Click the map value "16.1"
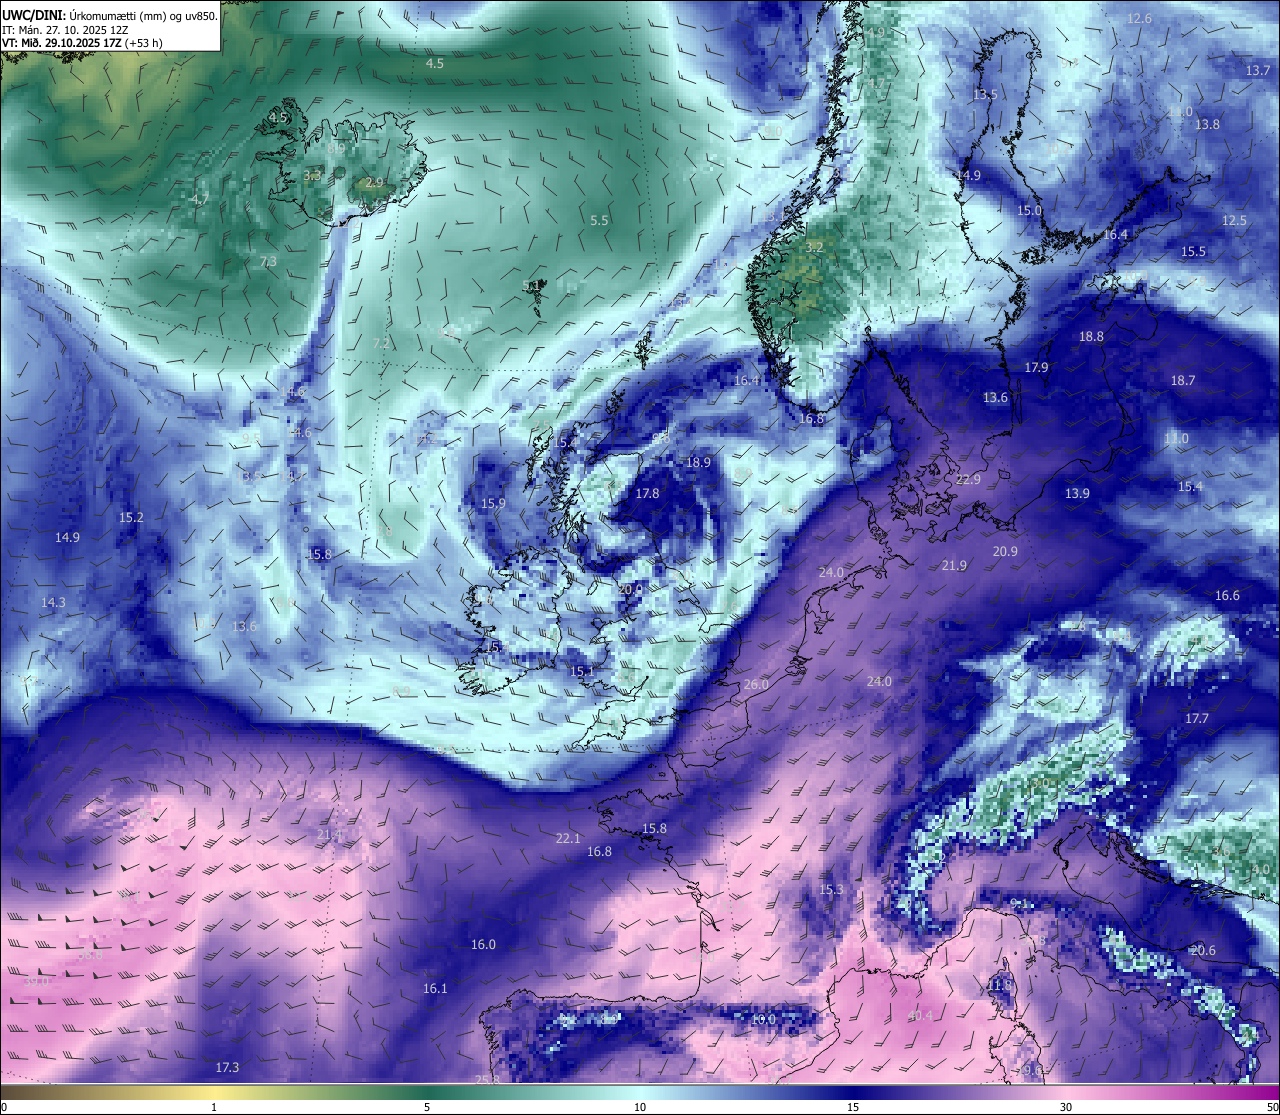Screen dimensions: 1280x1115 click(435, 989)
